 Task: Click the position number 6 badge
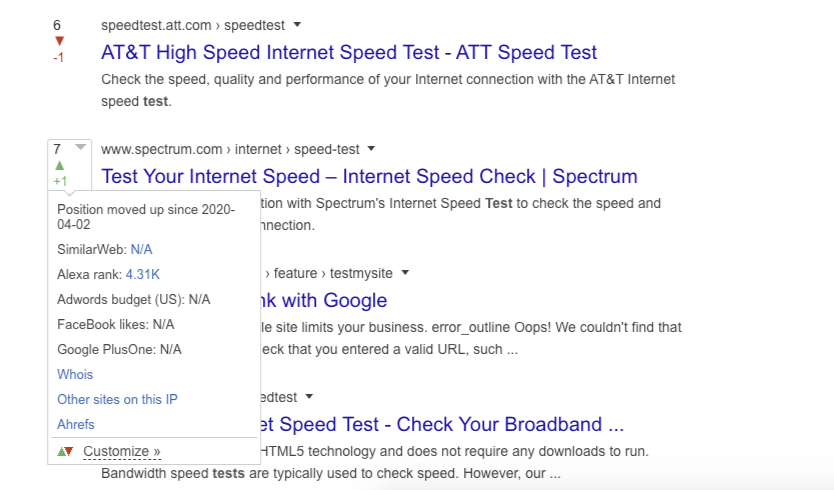pos(57,24)
